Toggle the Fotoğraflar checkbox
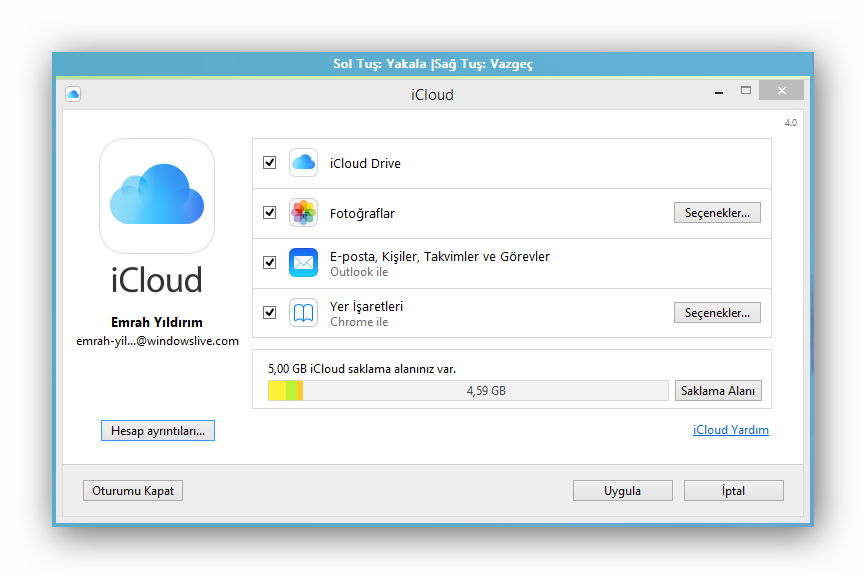The image size is (866, 579). [x=270, y=213]
